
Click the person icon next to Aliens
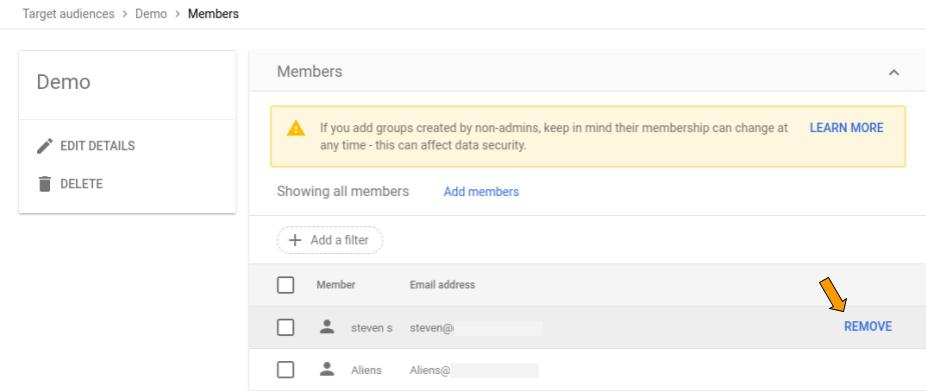pyautogui.click(x=327, y=370)
